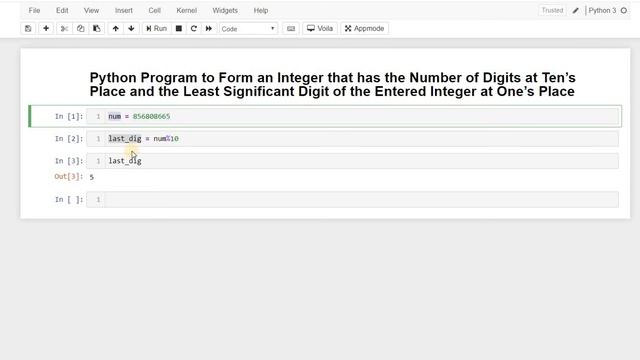
Task: Click the Python Program heading text
Action: [332, 84]
